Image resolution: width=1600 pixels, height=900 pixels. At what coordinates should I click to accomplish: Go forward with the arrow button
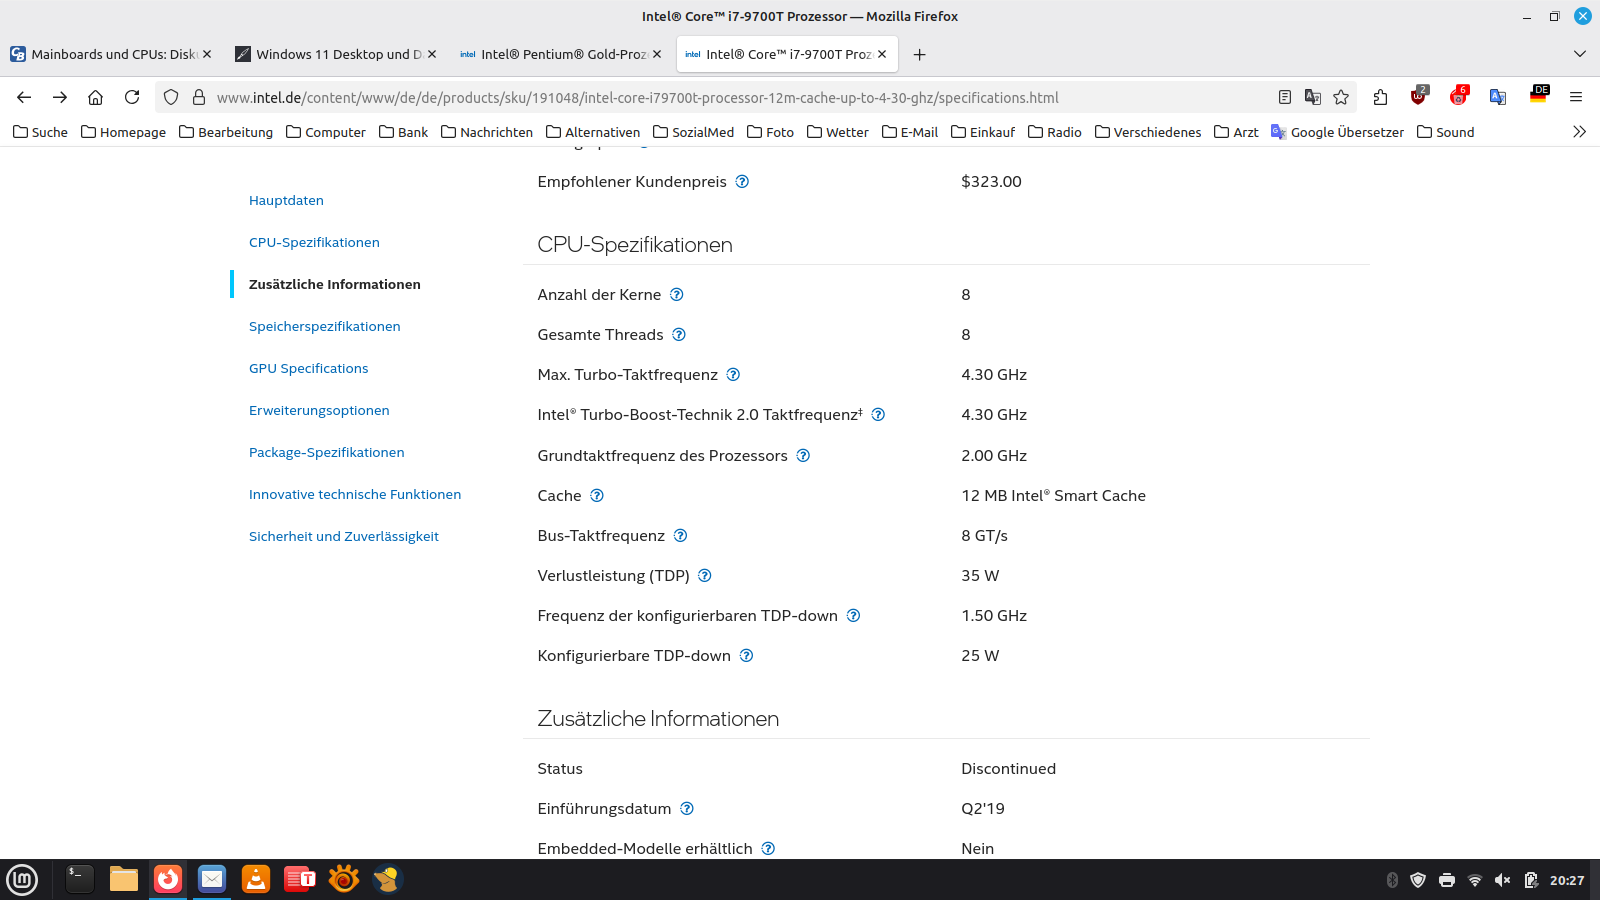pos(60,97)
